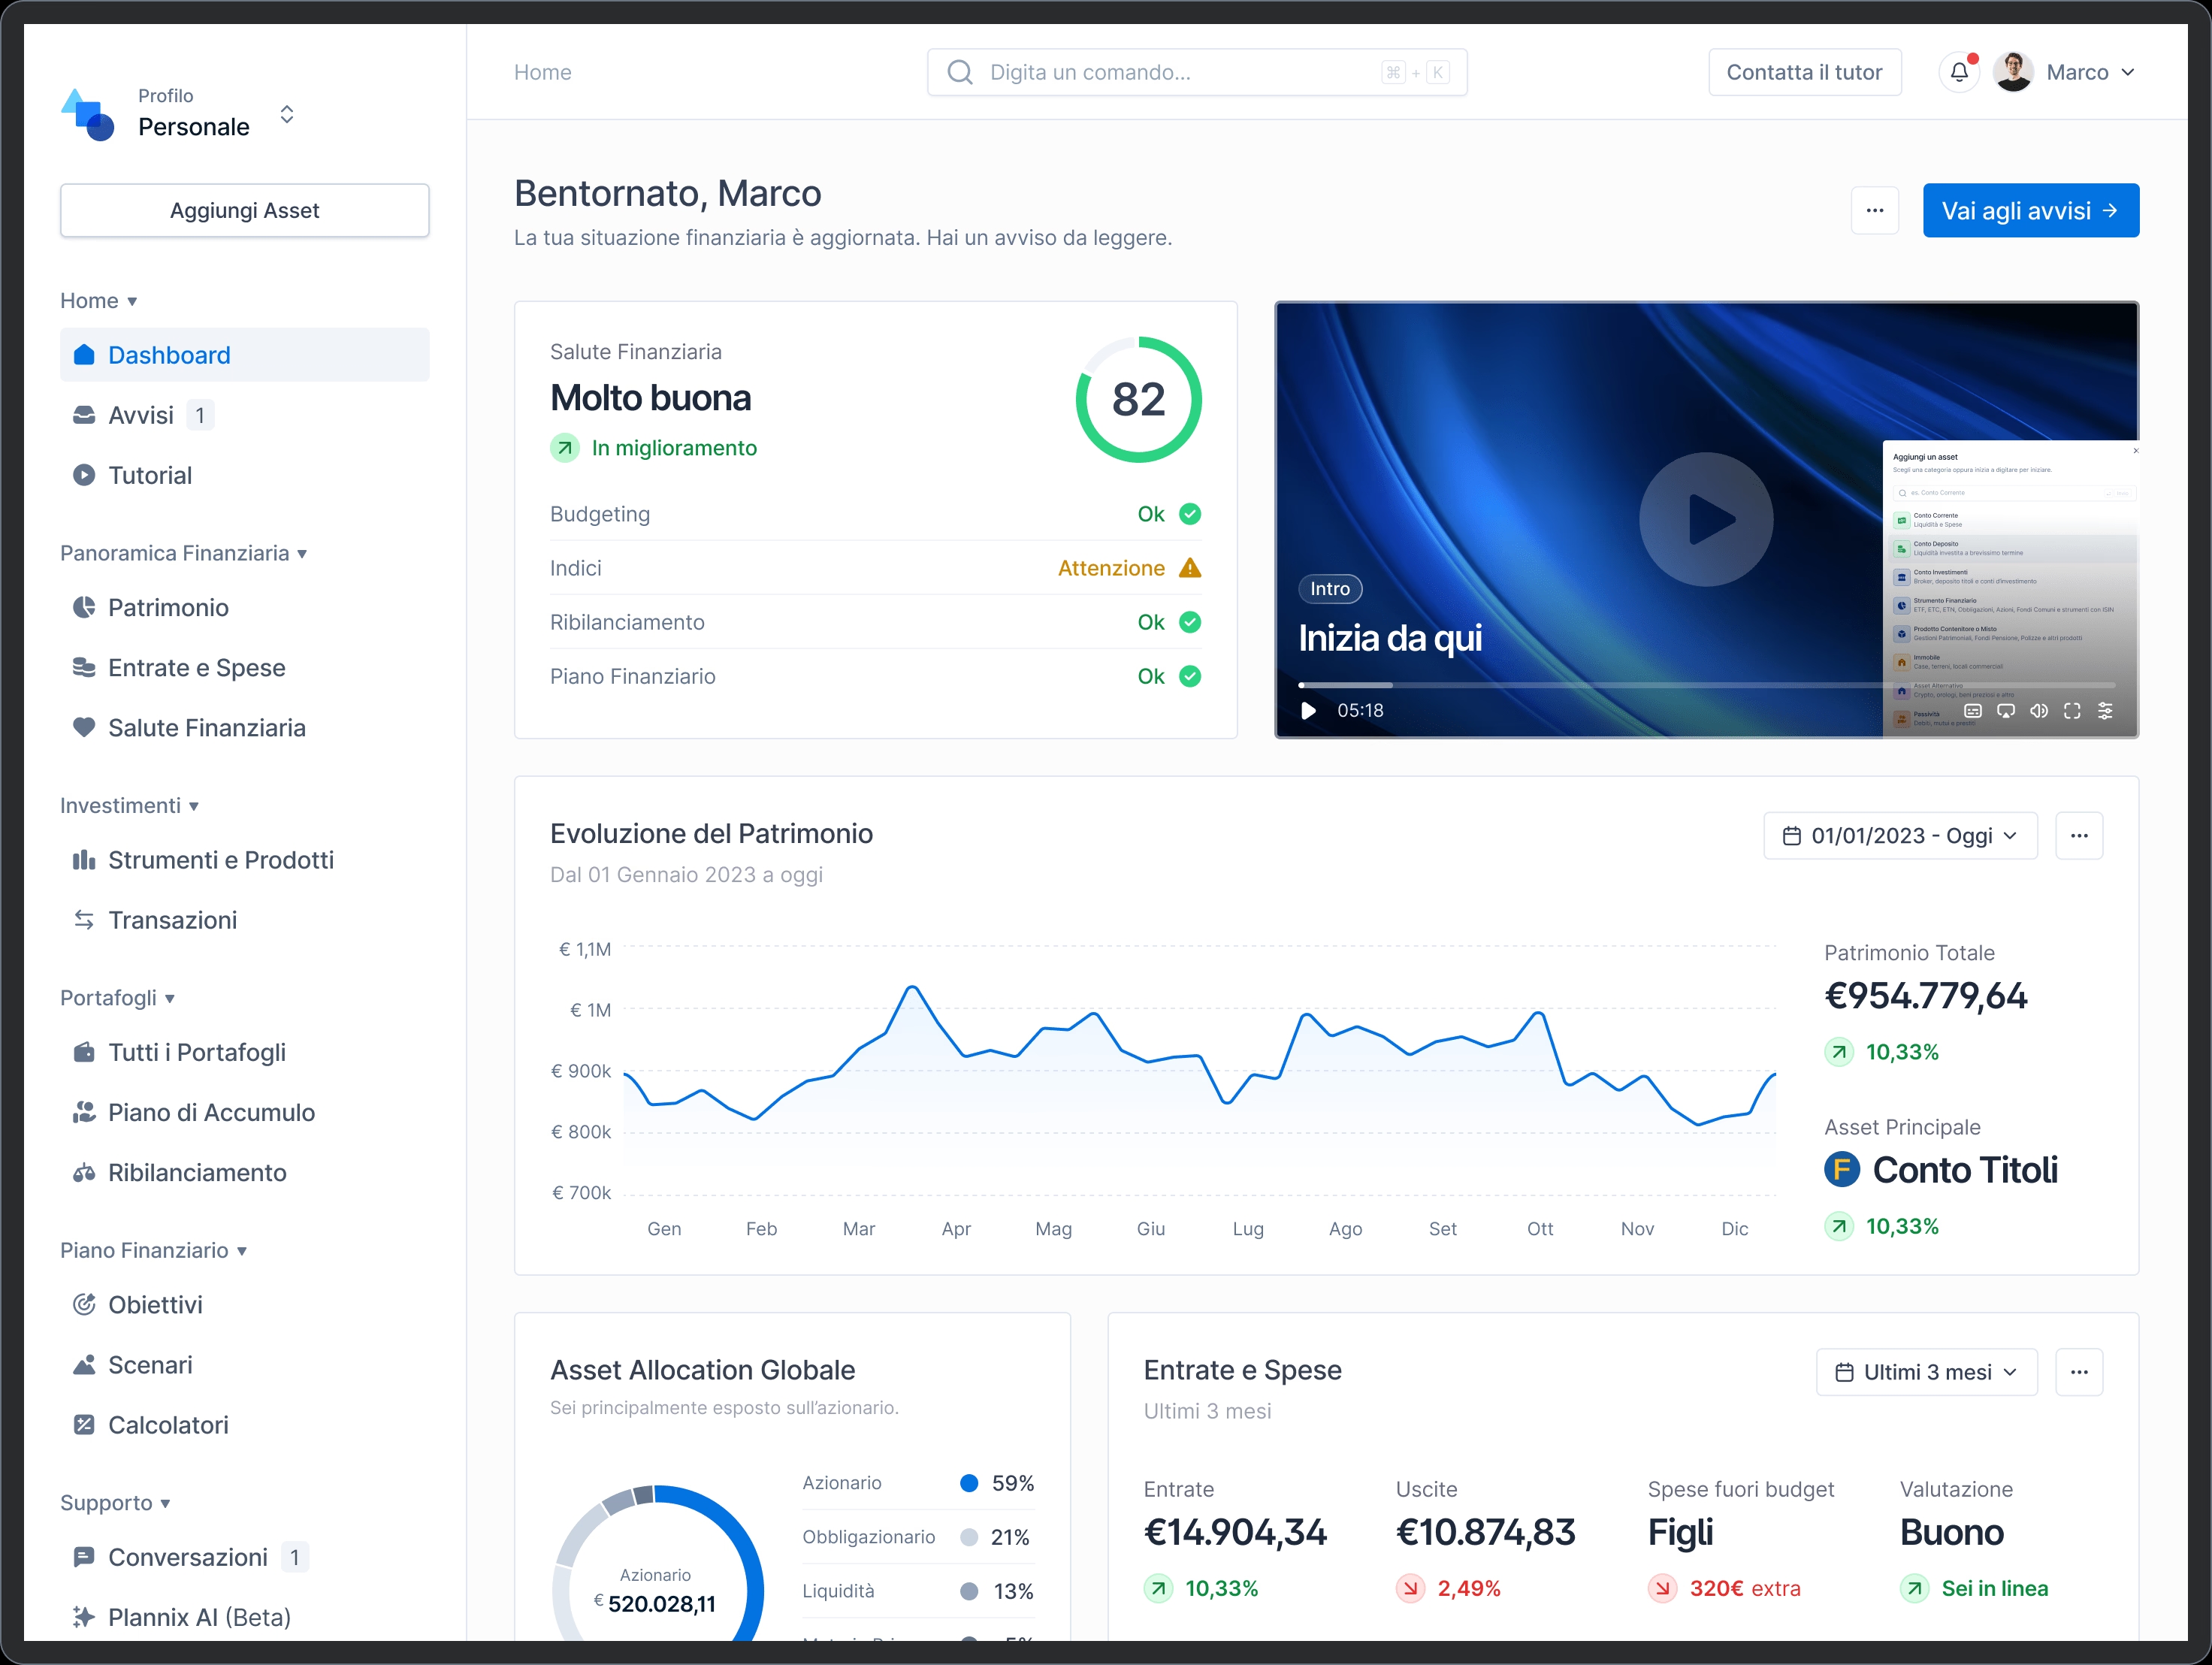The image size is (2212, 1665).
Task: Click the video progress bar
Action: pyautogui.click(x=1706, y=685)
